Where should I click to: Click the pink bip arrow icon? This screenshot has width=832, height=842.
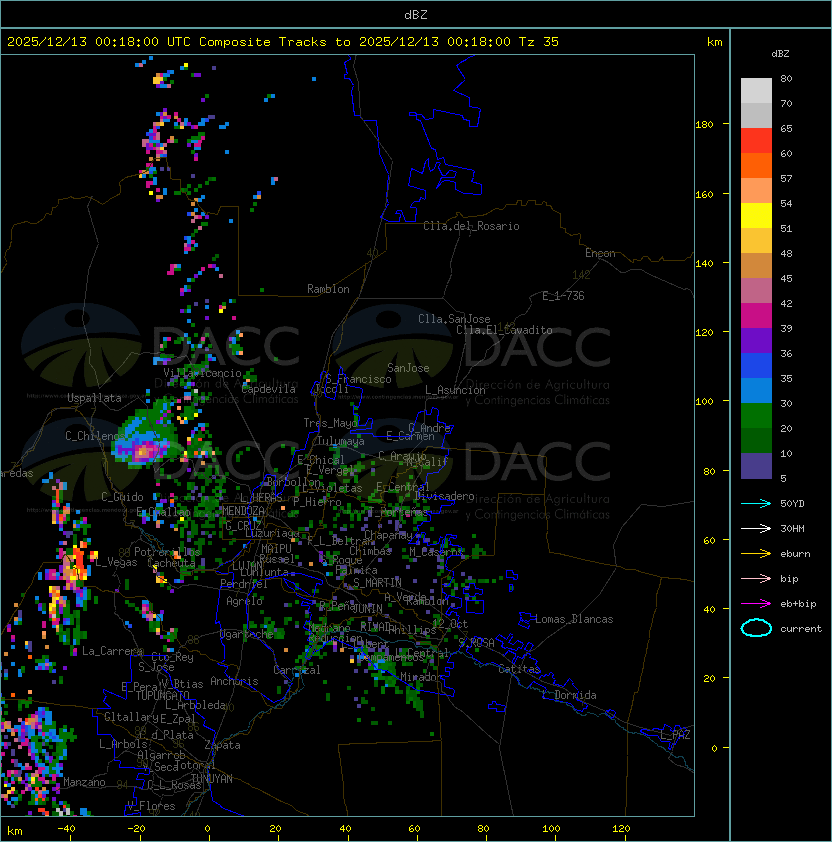(756, 579)
